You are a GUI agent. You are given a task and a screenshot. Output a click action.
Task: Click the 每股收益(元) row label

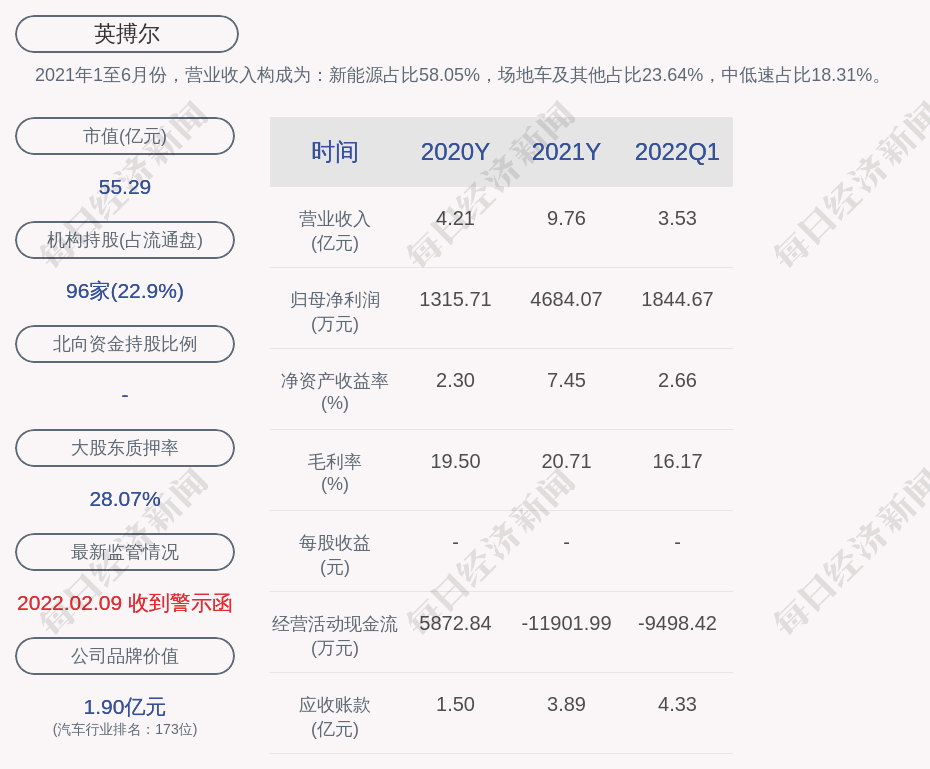click(335, 555)
